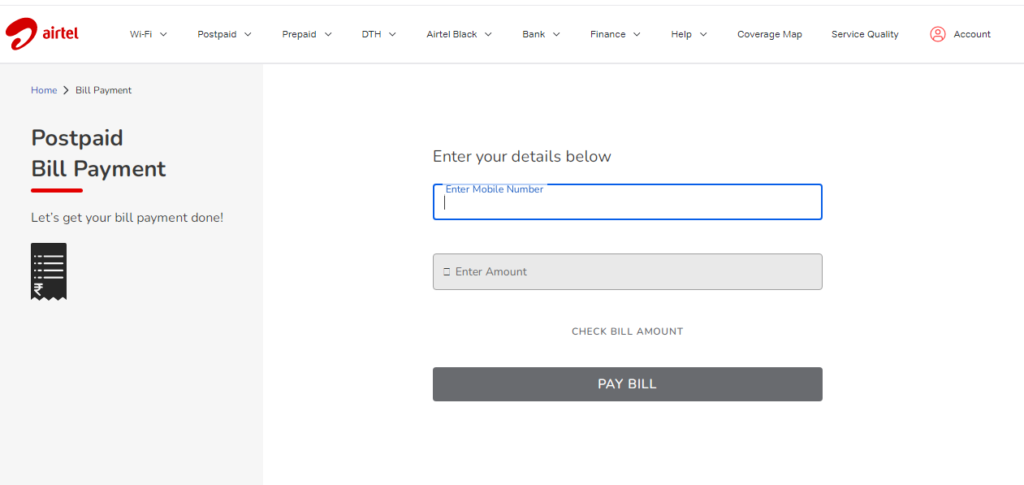Expand the DTH menu chevron
The width and height of the screenshot is (1024, 485).
(x=392, y=35)
